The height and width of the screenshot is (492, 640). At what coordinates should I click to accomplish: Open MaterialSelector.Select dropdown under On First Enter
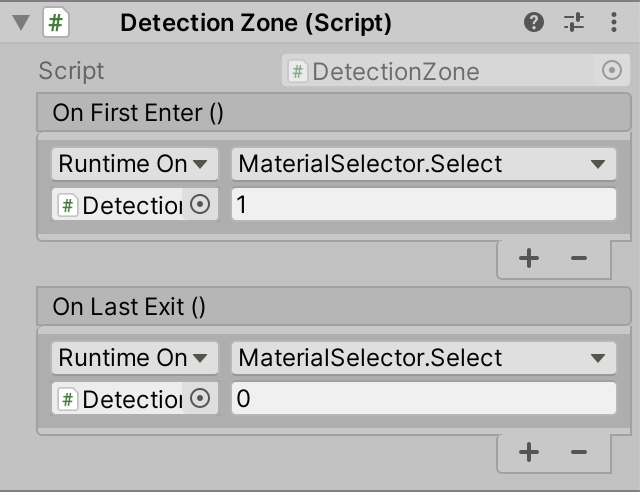click(423, 164)
